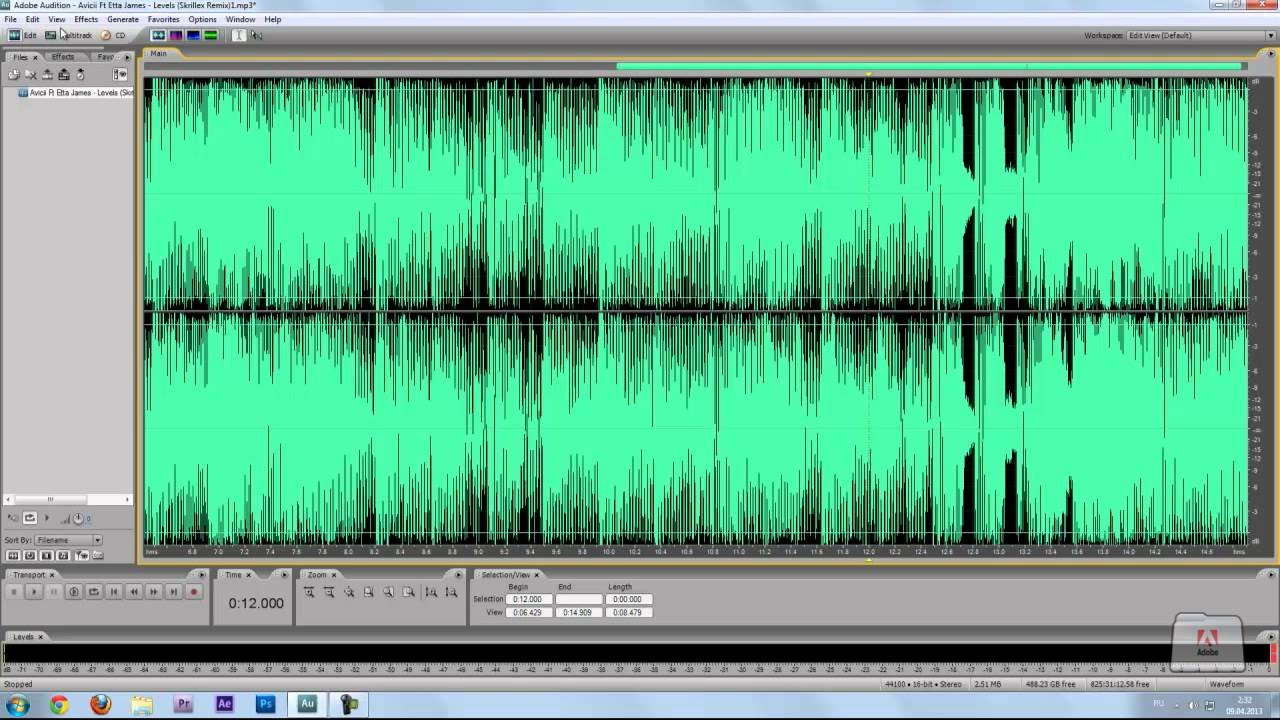This screenshot has height=720, width=1280.
Task: Select Waveform display icon in toolbar
Action: (x=158, y=35)
